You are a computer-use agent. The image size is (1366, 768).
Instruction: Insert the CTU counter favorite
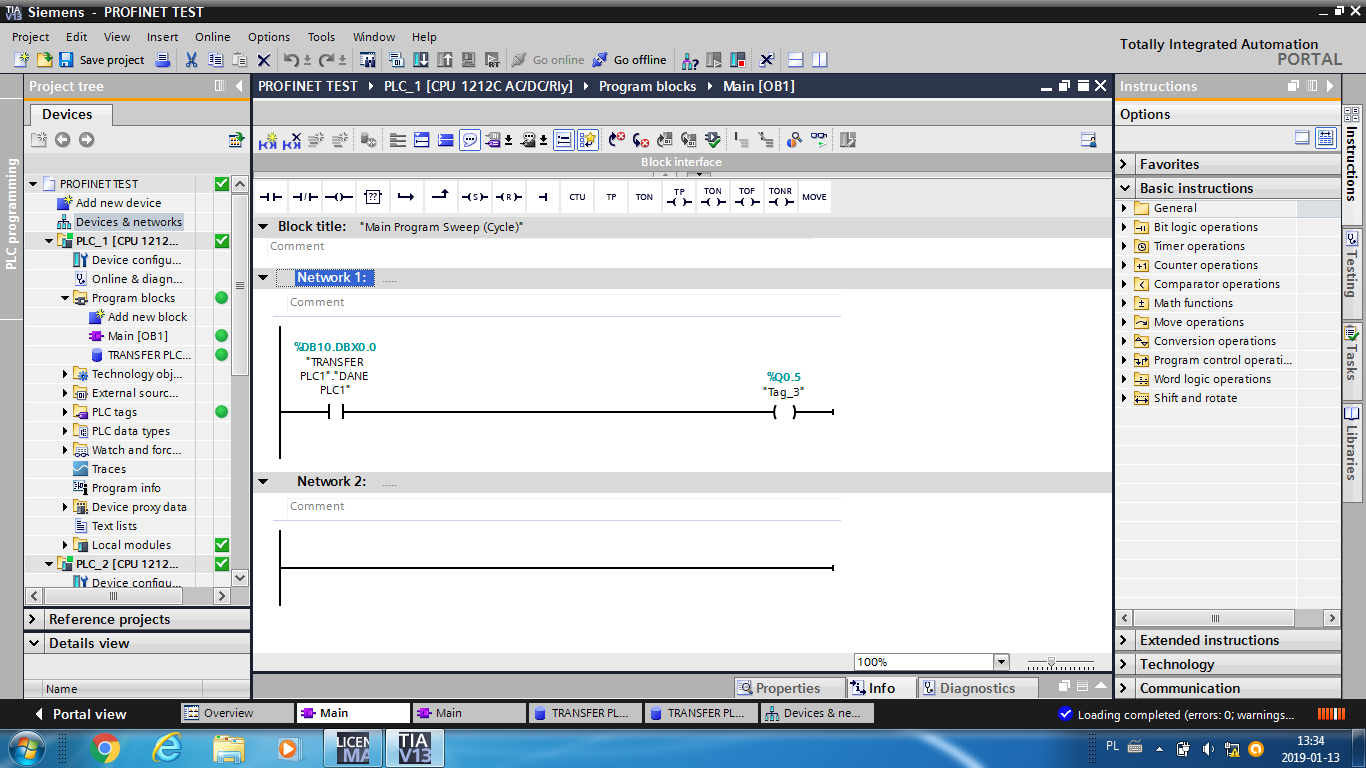577,197
